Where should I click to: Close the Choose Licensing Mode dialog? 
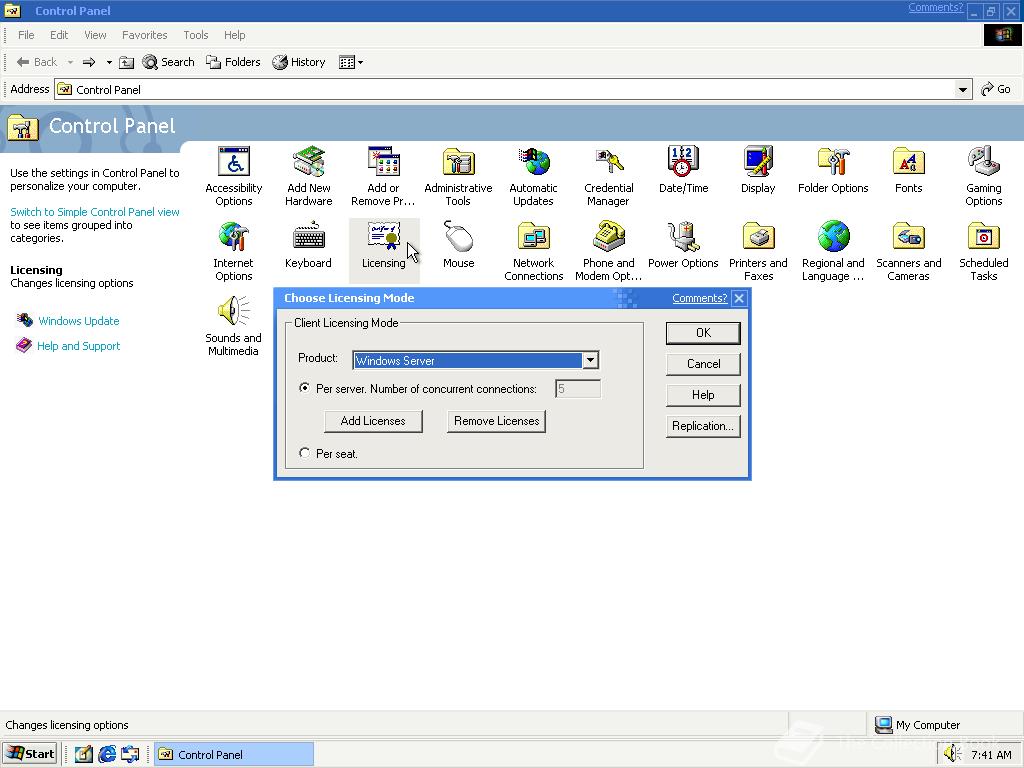click(739, 298)
